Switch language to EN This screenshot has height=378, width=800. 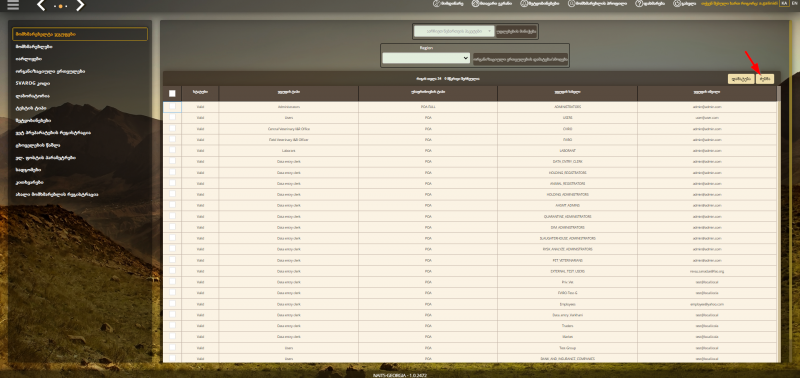tap(795, 3)
